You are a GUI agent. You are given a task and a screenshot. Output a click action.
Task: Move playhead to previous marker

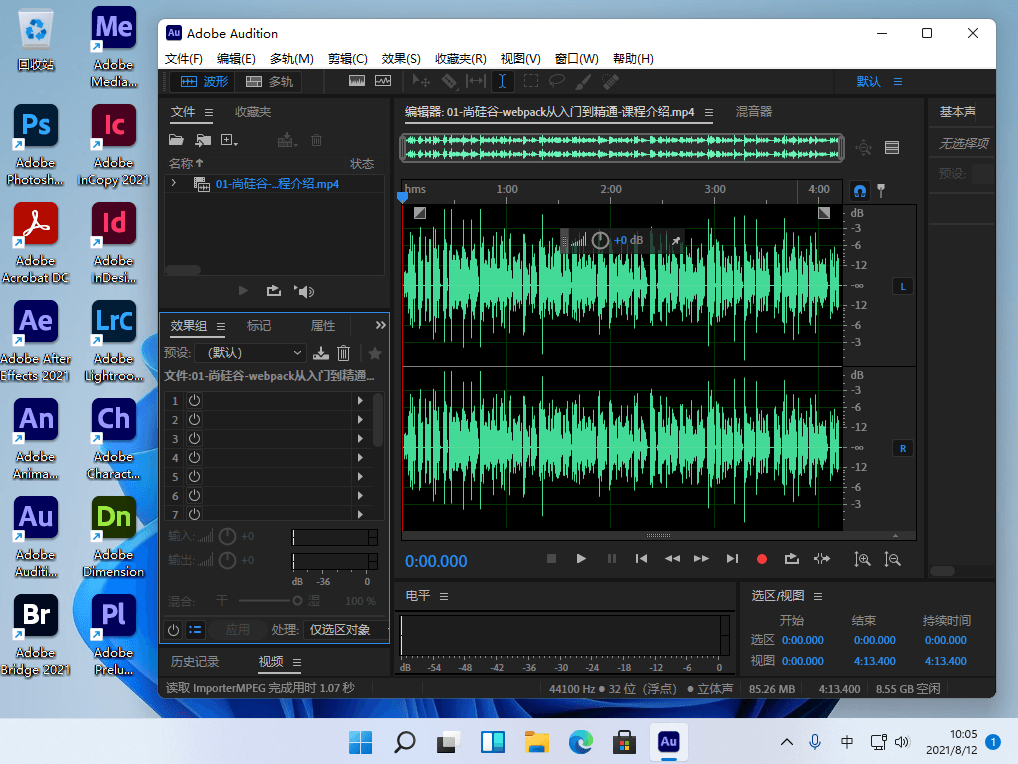pos(641,558)
